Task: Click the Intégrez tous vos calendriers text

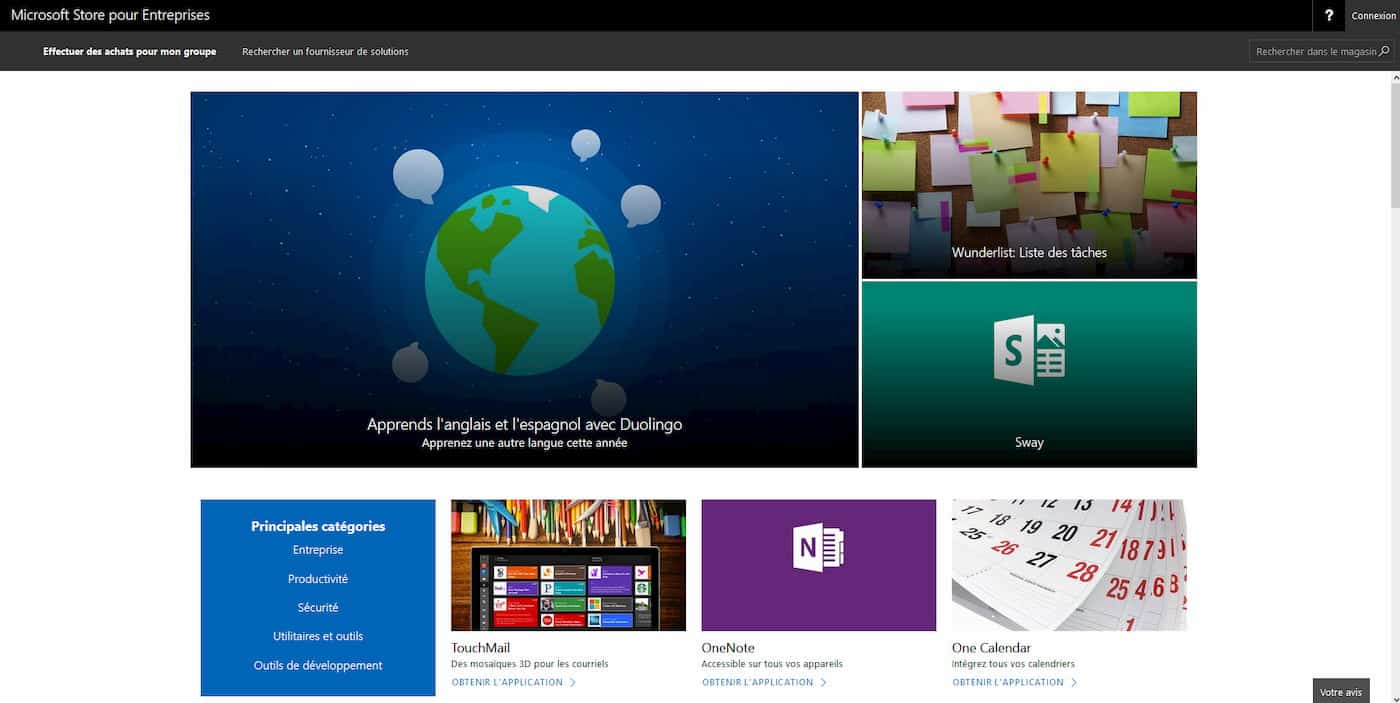Action: 1013,664
